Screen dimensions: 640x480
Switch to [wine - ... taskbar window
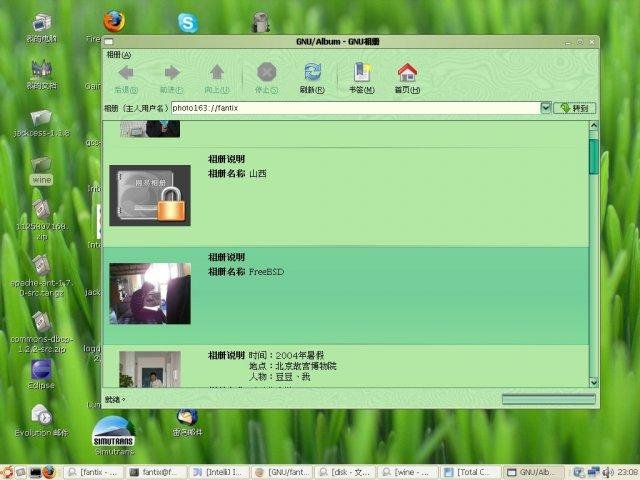(x=407, y=472)
